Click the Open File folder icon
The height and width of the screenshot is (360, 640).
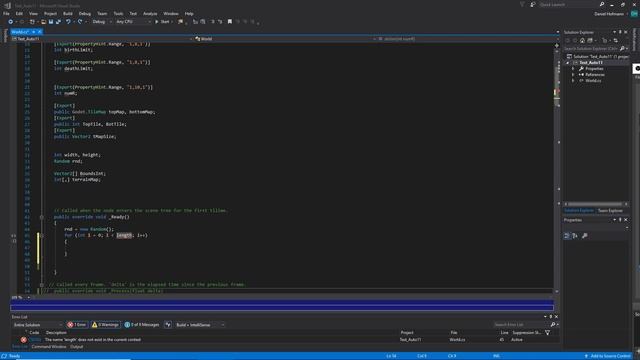(43, 22)
